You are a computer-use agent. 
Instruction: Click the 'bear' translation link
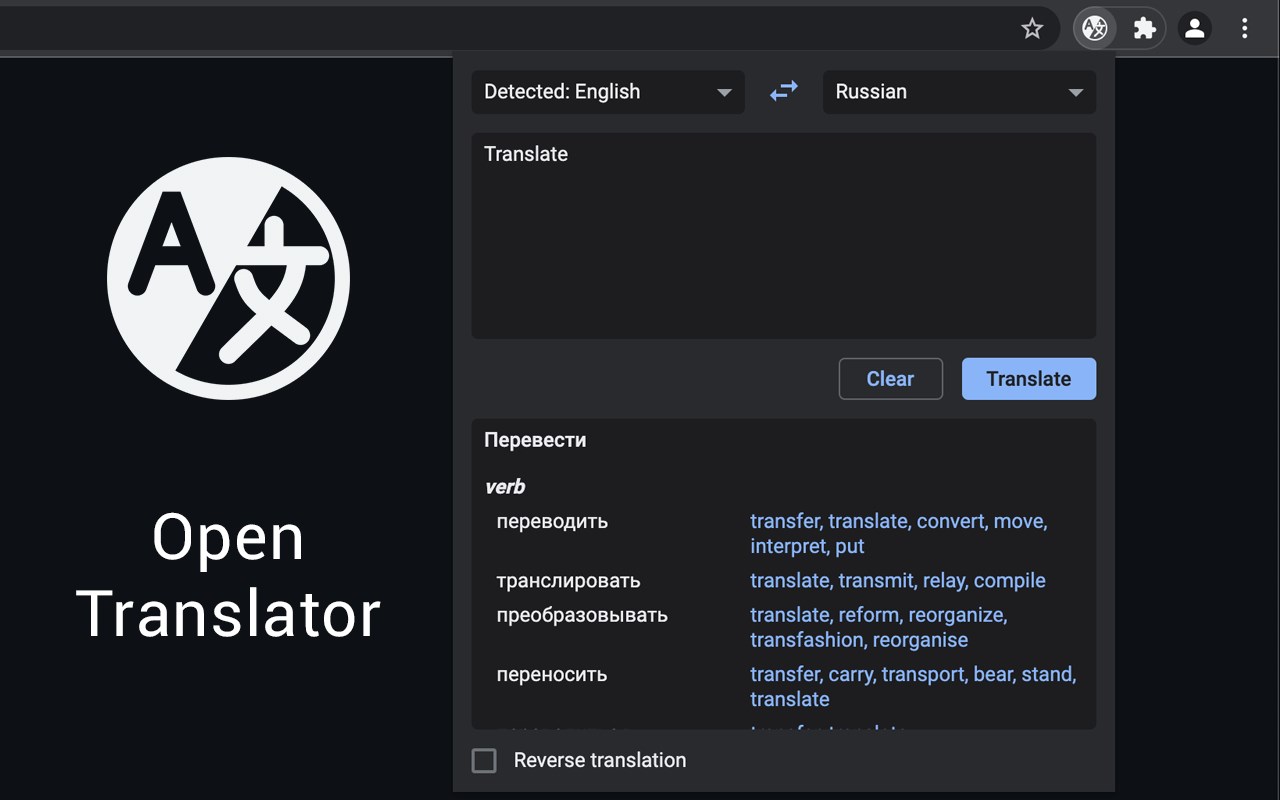click(x=993, y=674)
